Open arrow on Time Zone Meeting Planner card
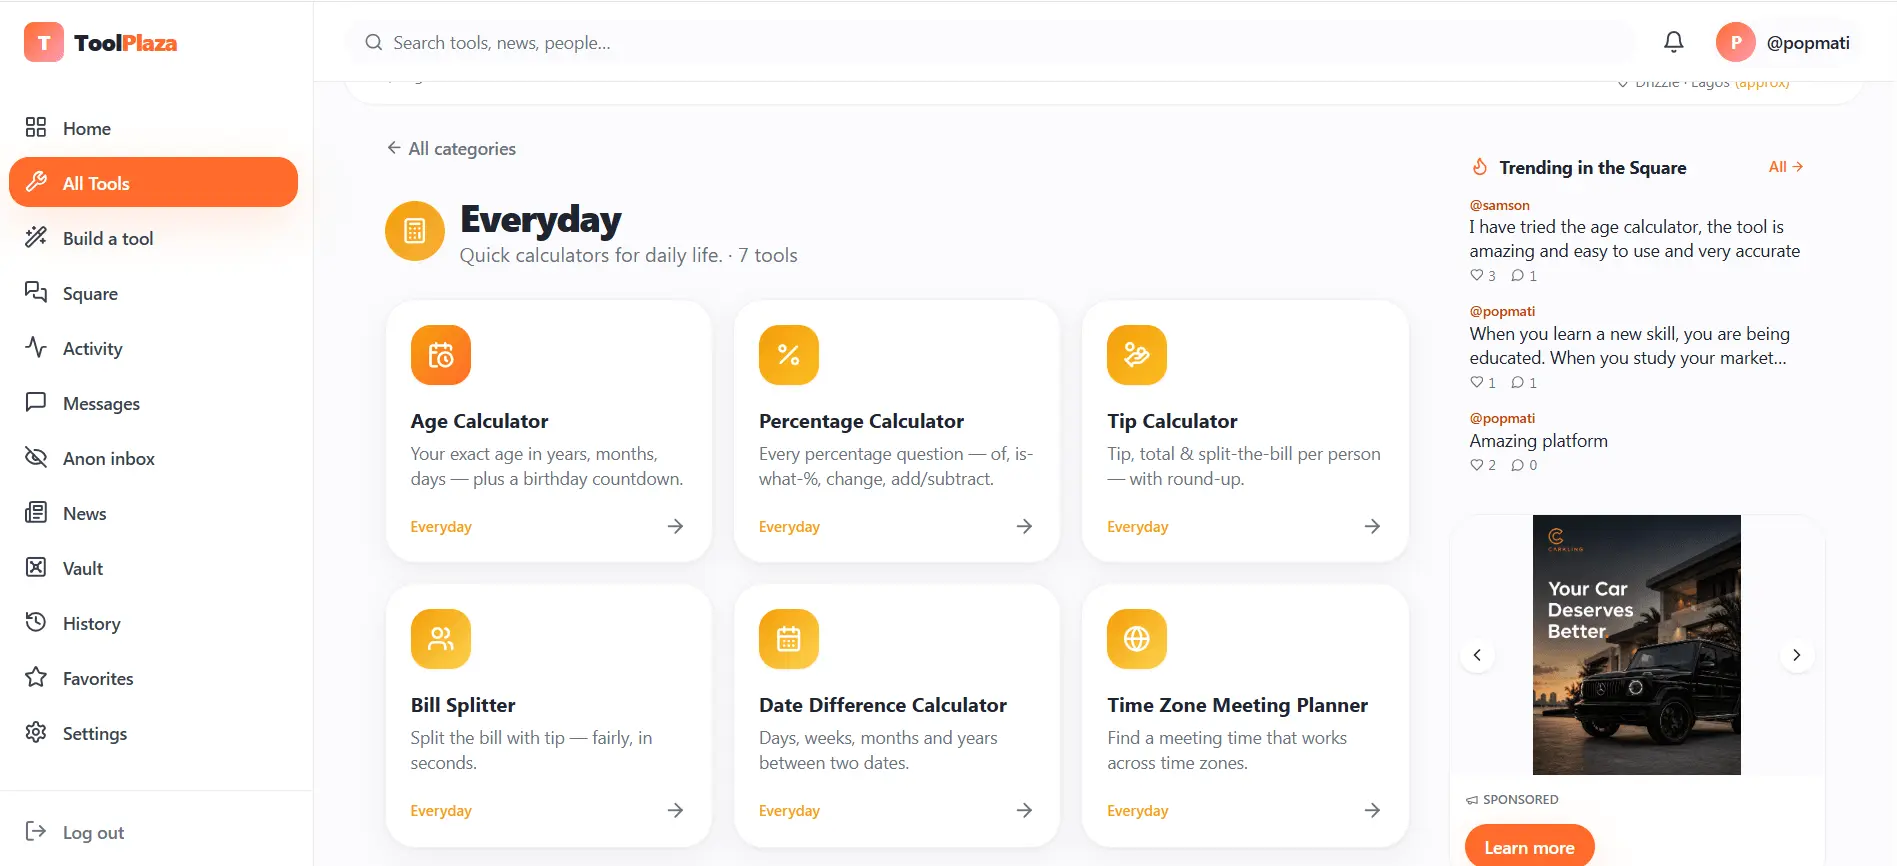 coord(1372,810)
